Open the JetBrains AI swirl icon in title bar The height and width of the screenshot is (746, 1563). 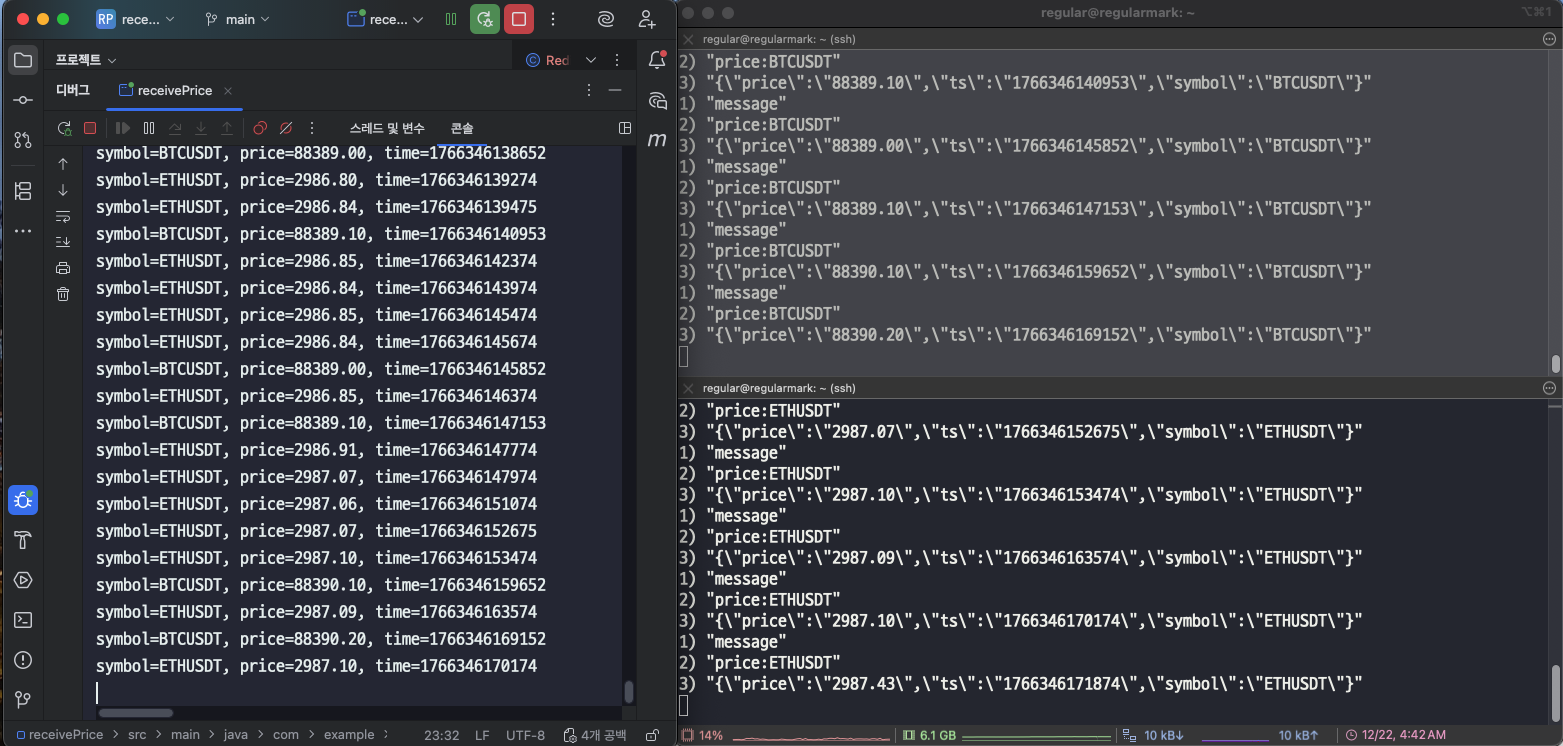[x=606, y=19]
